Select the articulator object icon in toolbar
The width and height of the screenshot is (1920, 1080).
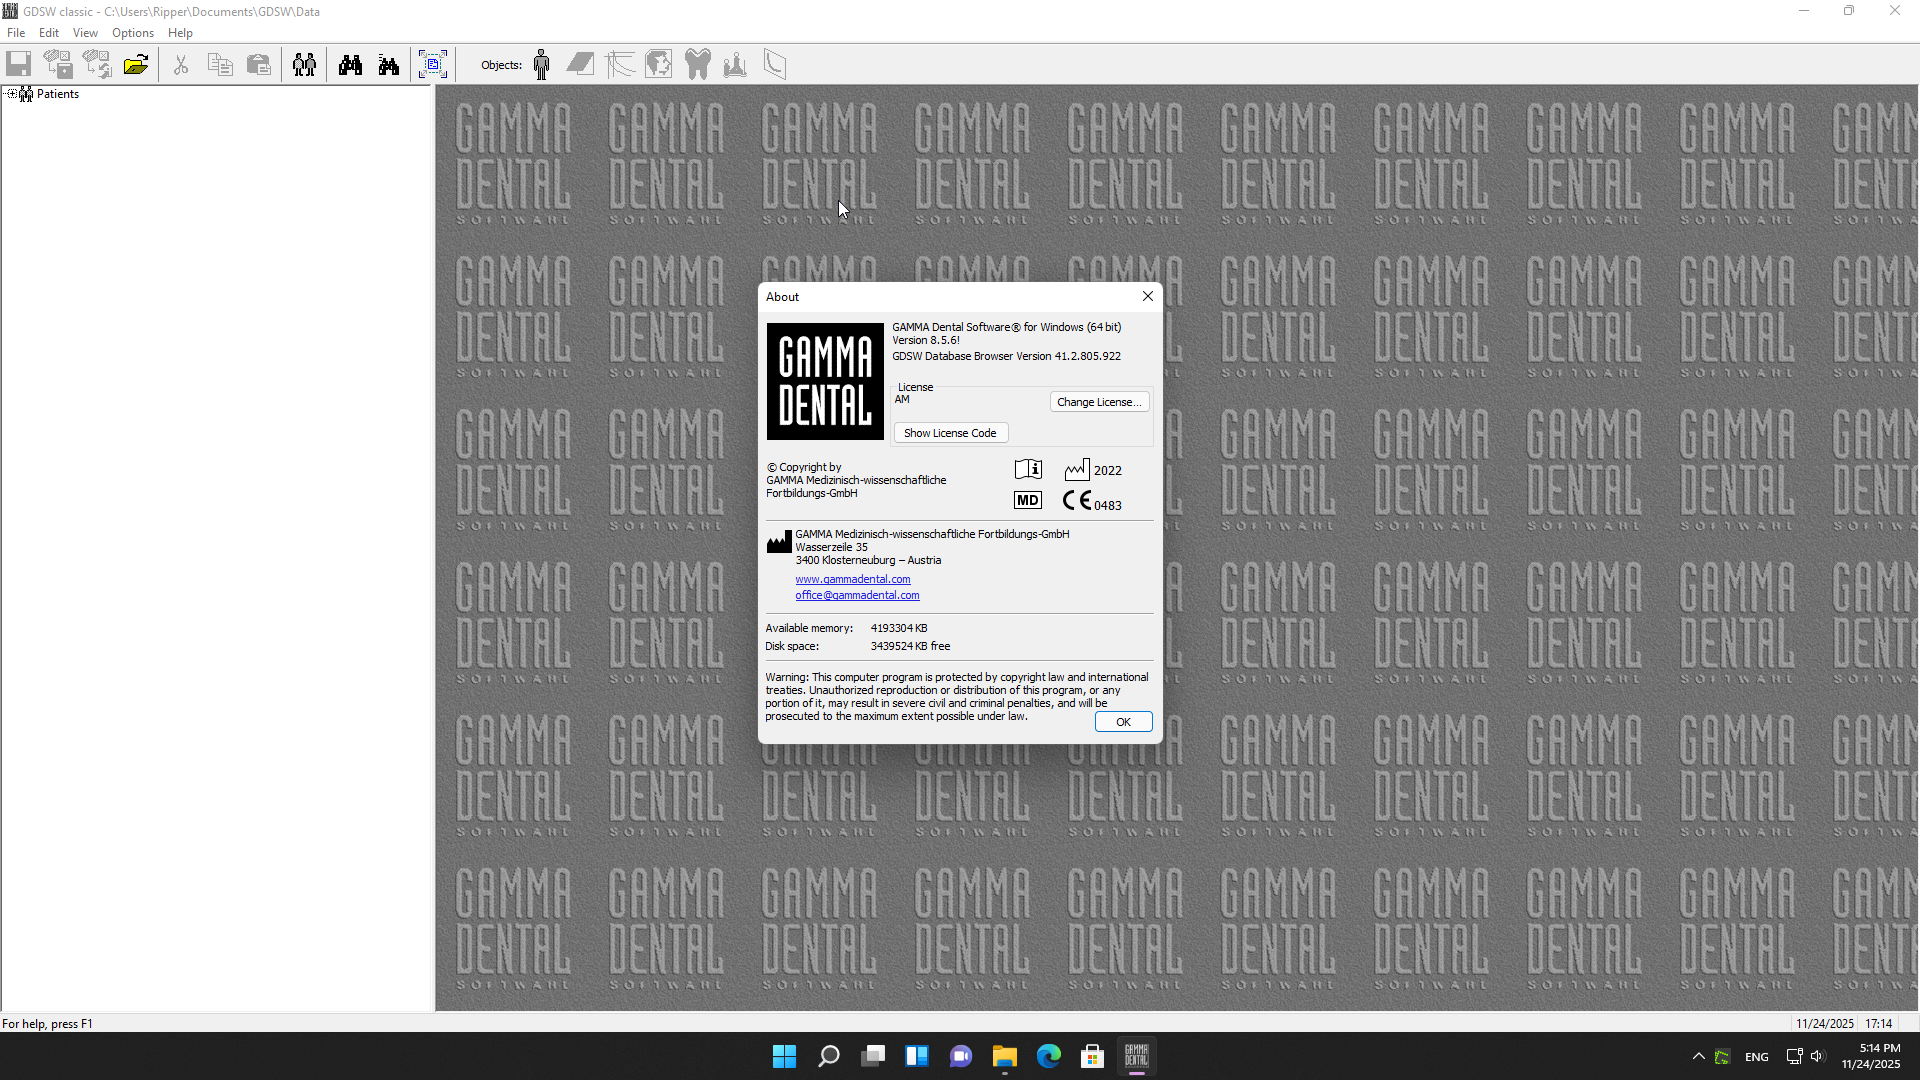(735, 65)
